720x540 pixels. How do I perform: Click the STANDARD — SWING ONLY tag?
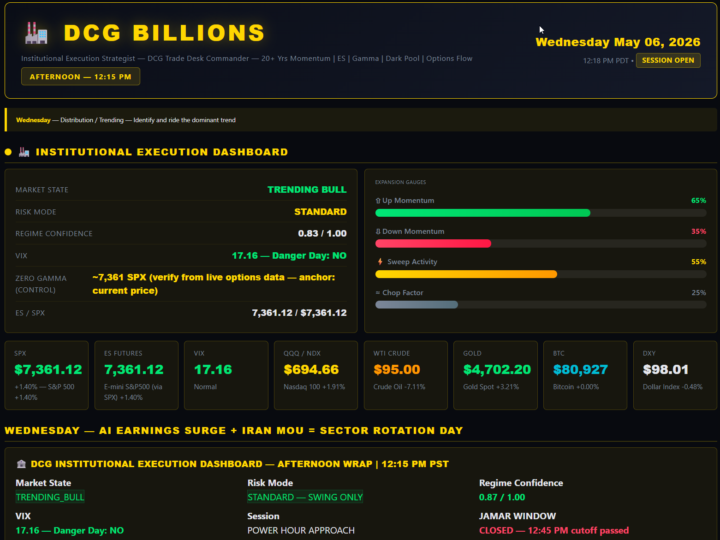click(x=305, y=497)
